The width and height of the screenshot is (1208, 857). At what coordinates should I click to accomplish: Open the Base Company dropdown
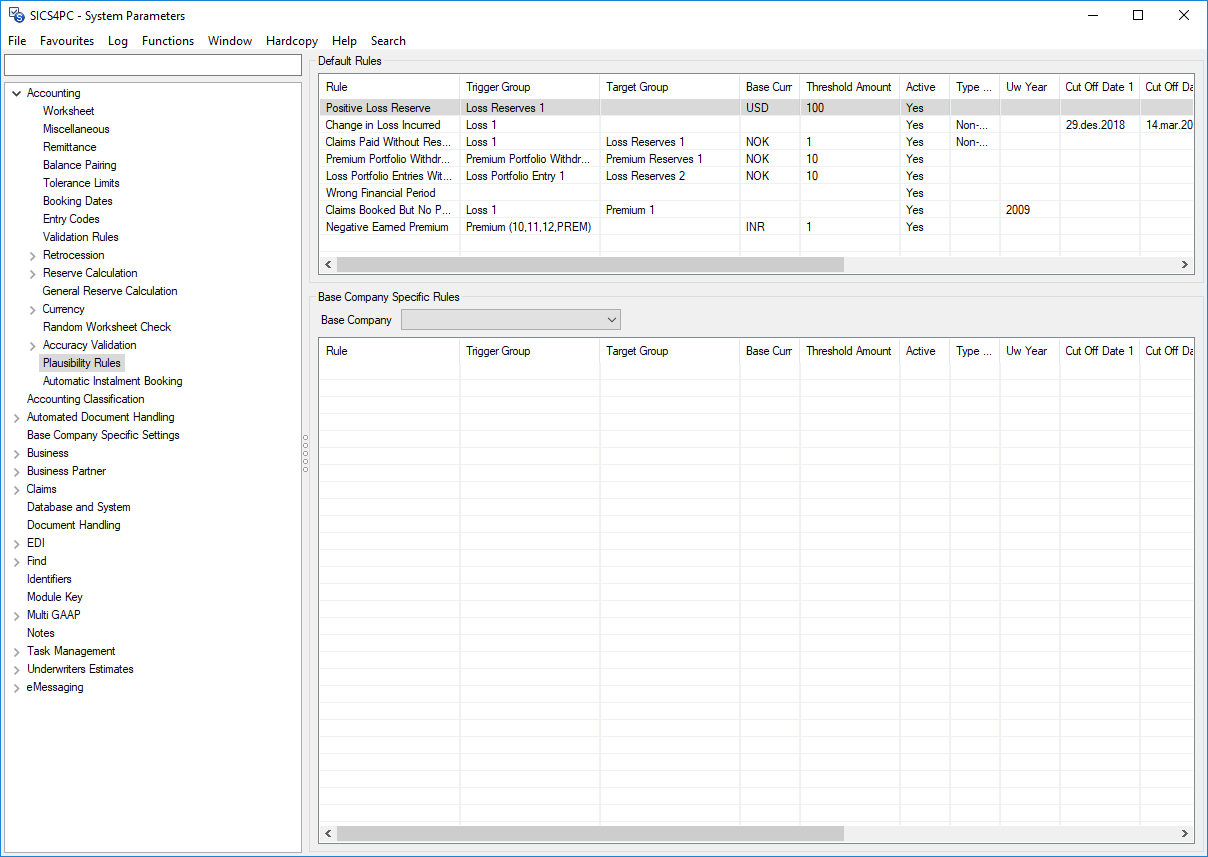coord(613,319)
